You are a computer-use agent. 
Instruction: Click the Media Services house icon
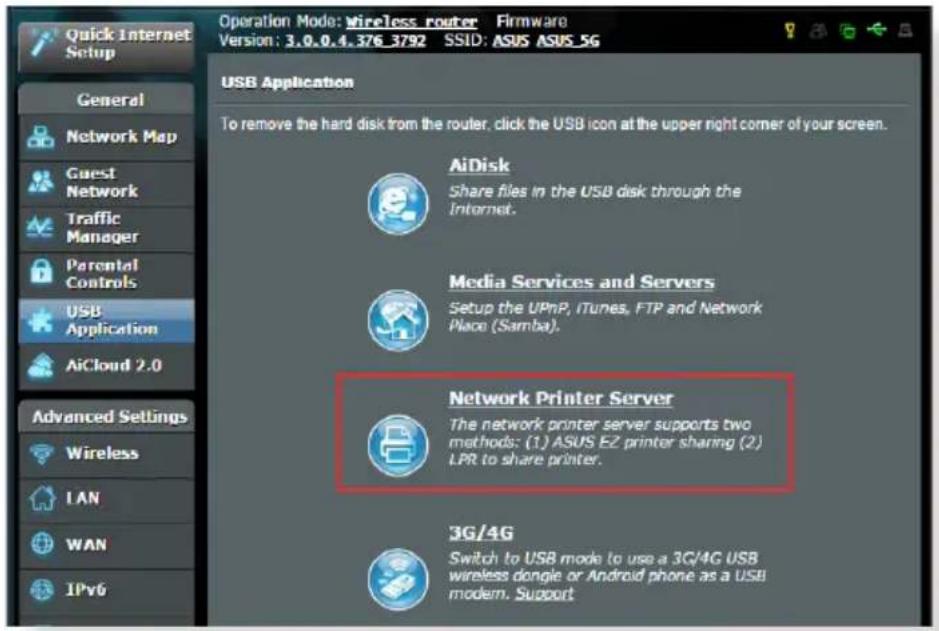(398, 320)
